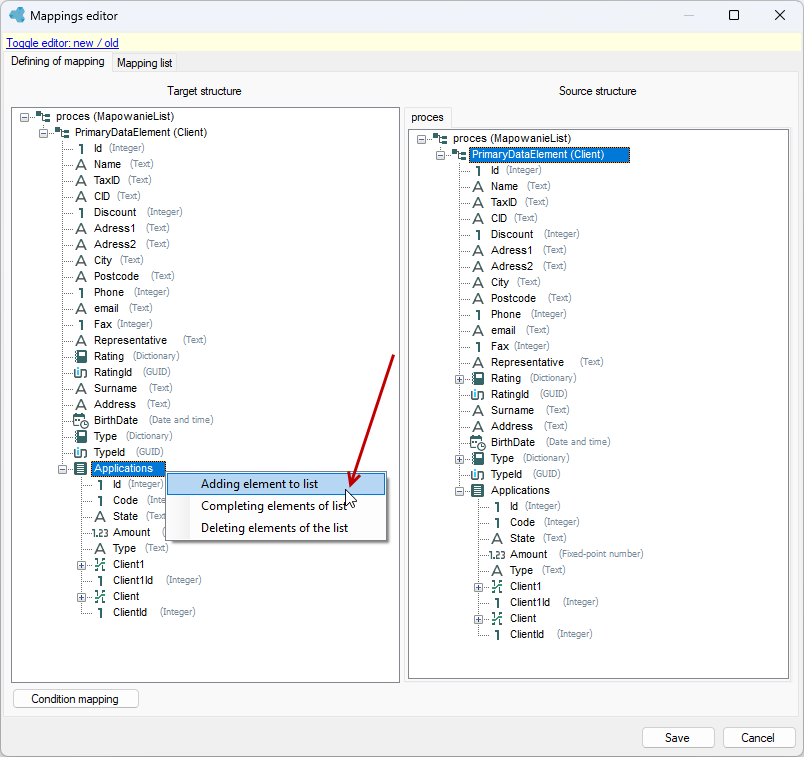Select ClientId in the Source structure tree
Viewport: 804px width, 757px height.
[x=527, y=634]
